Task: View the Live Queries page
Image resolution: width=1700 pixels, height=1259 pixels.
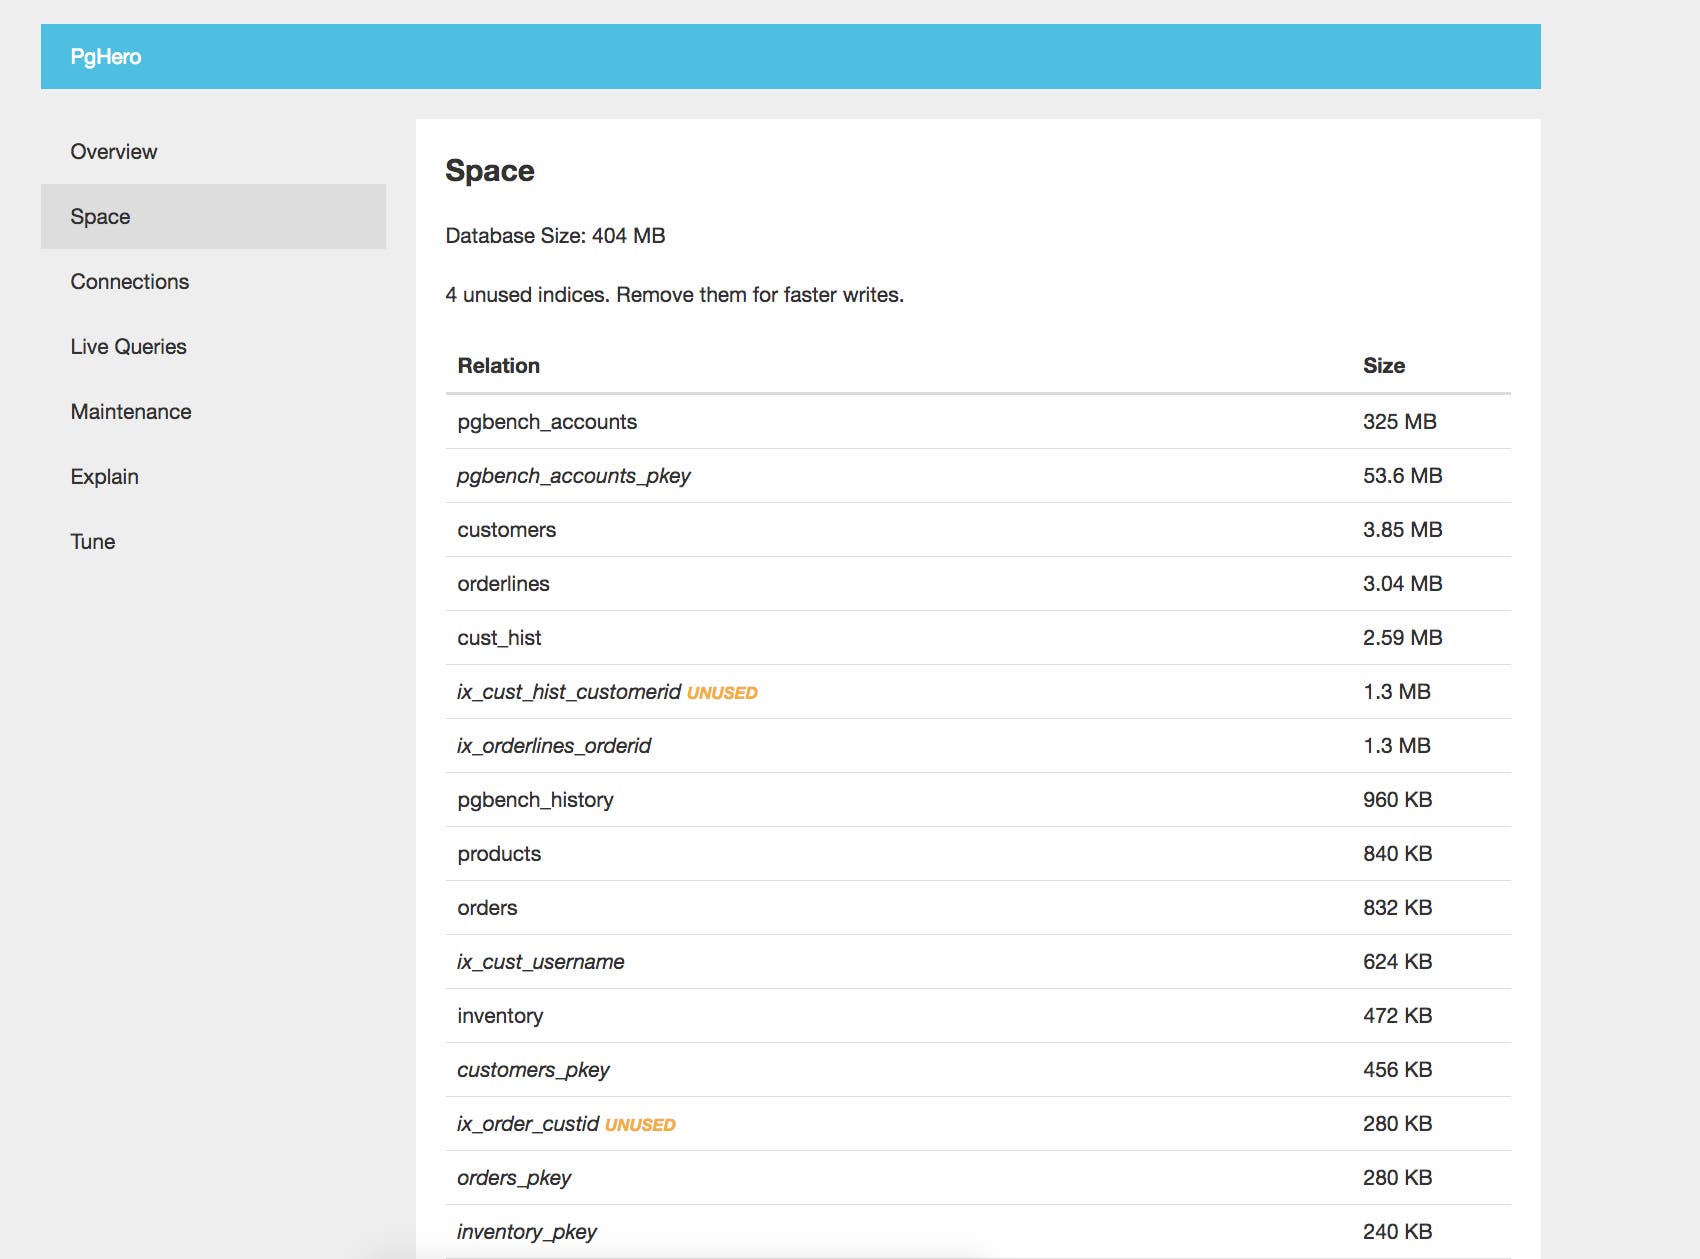Action: tap(127, 346)
